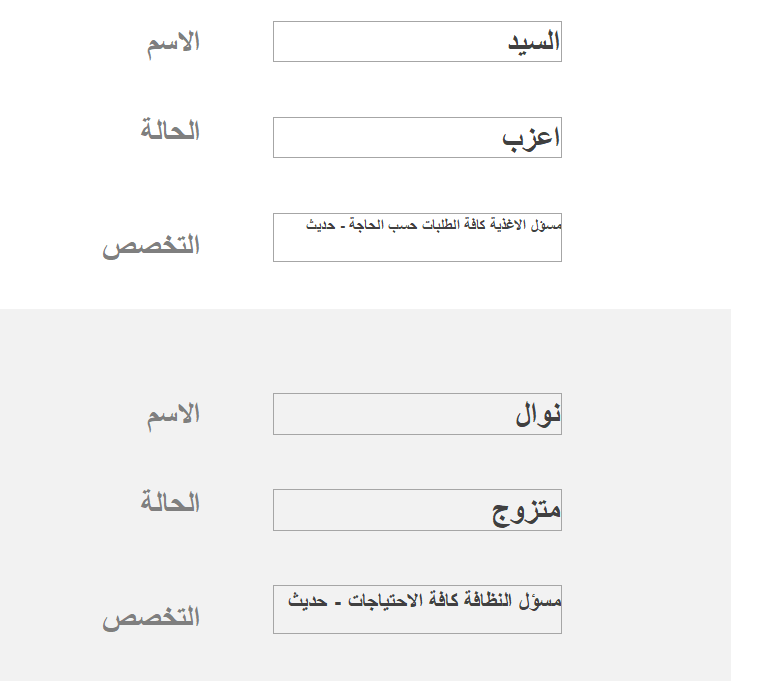Click the الحالة label beside اعزب field
Viewport: 766px width, 691px height.
[170, 130]
